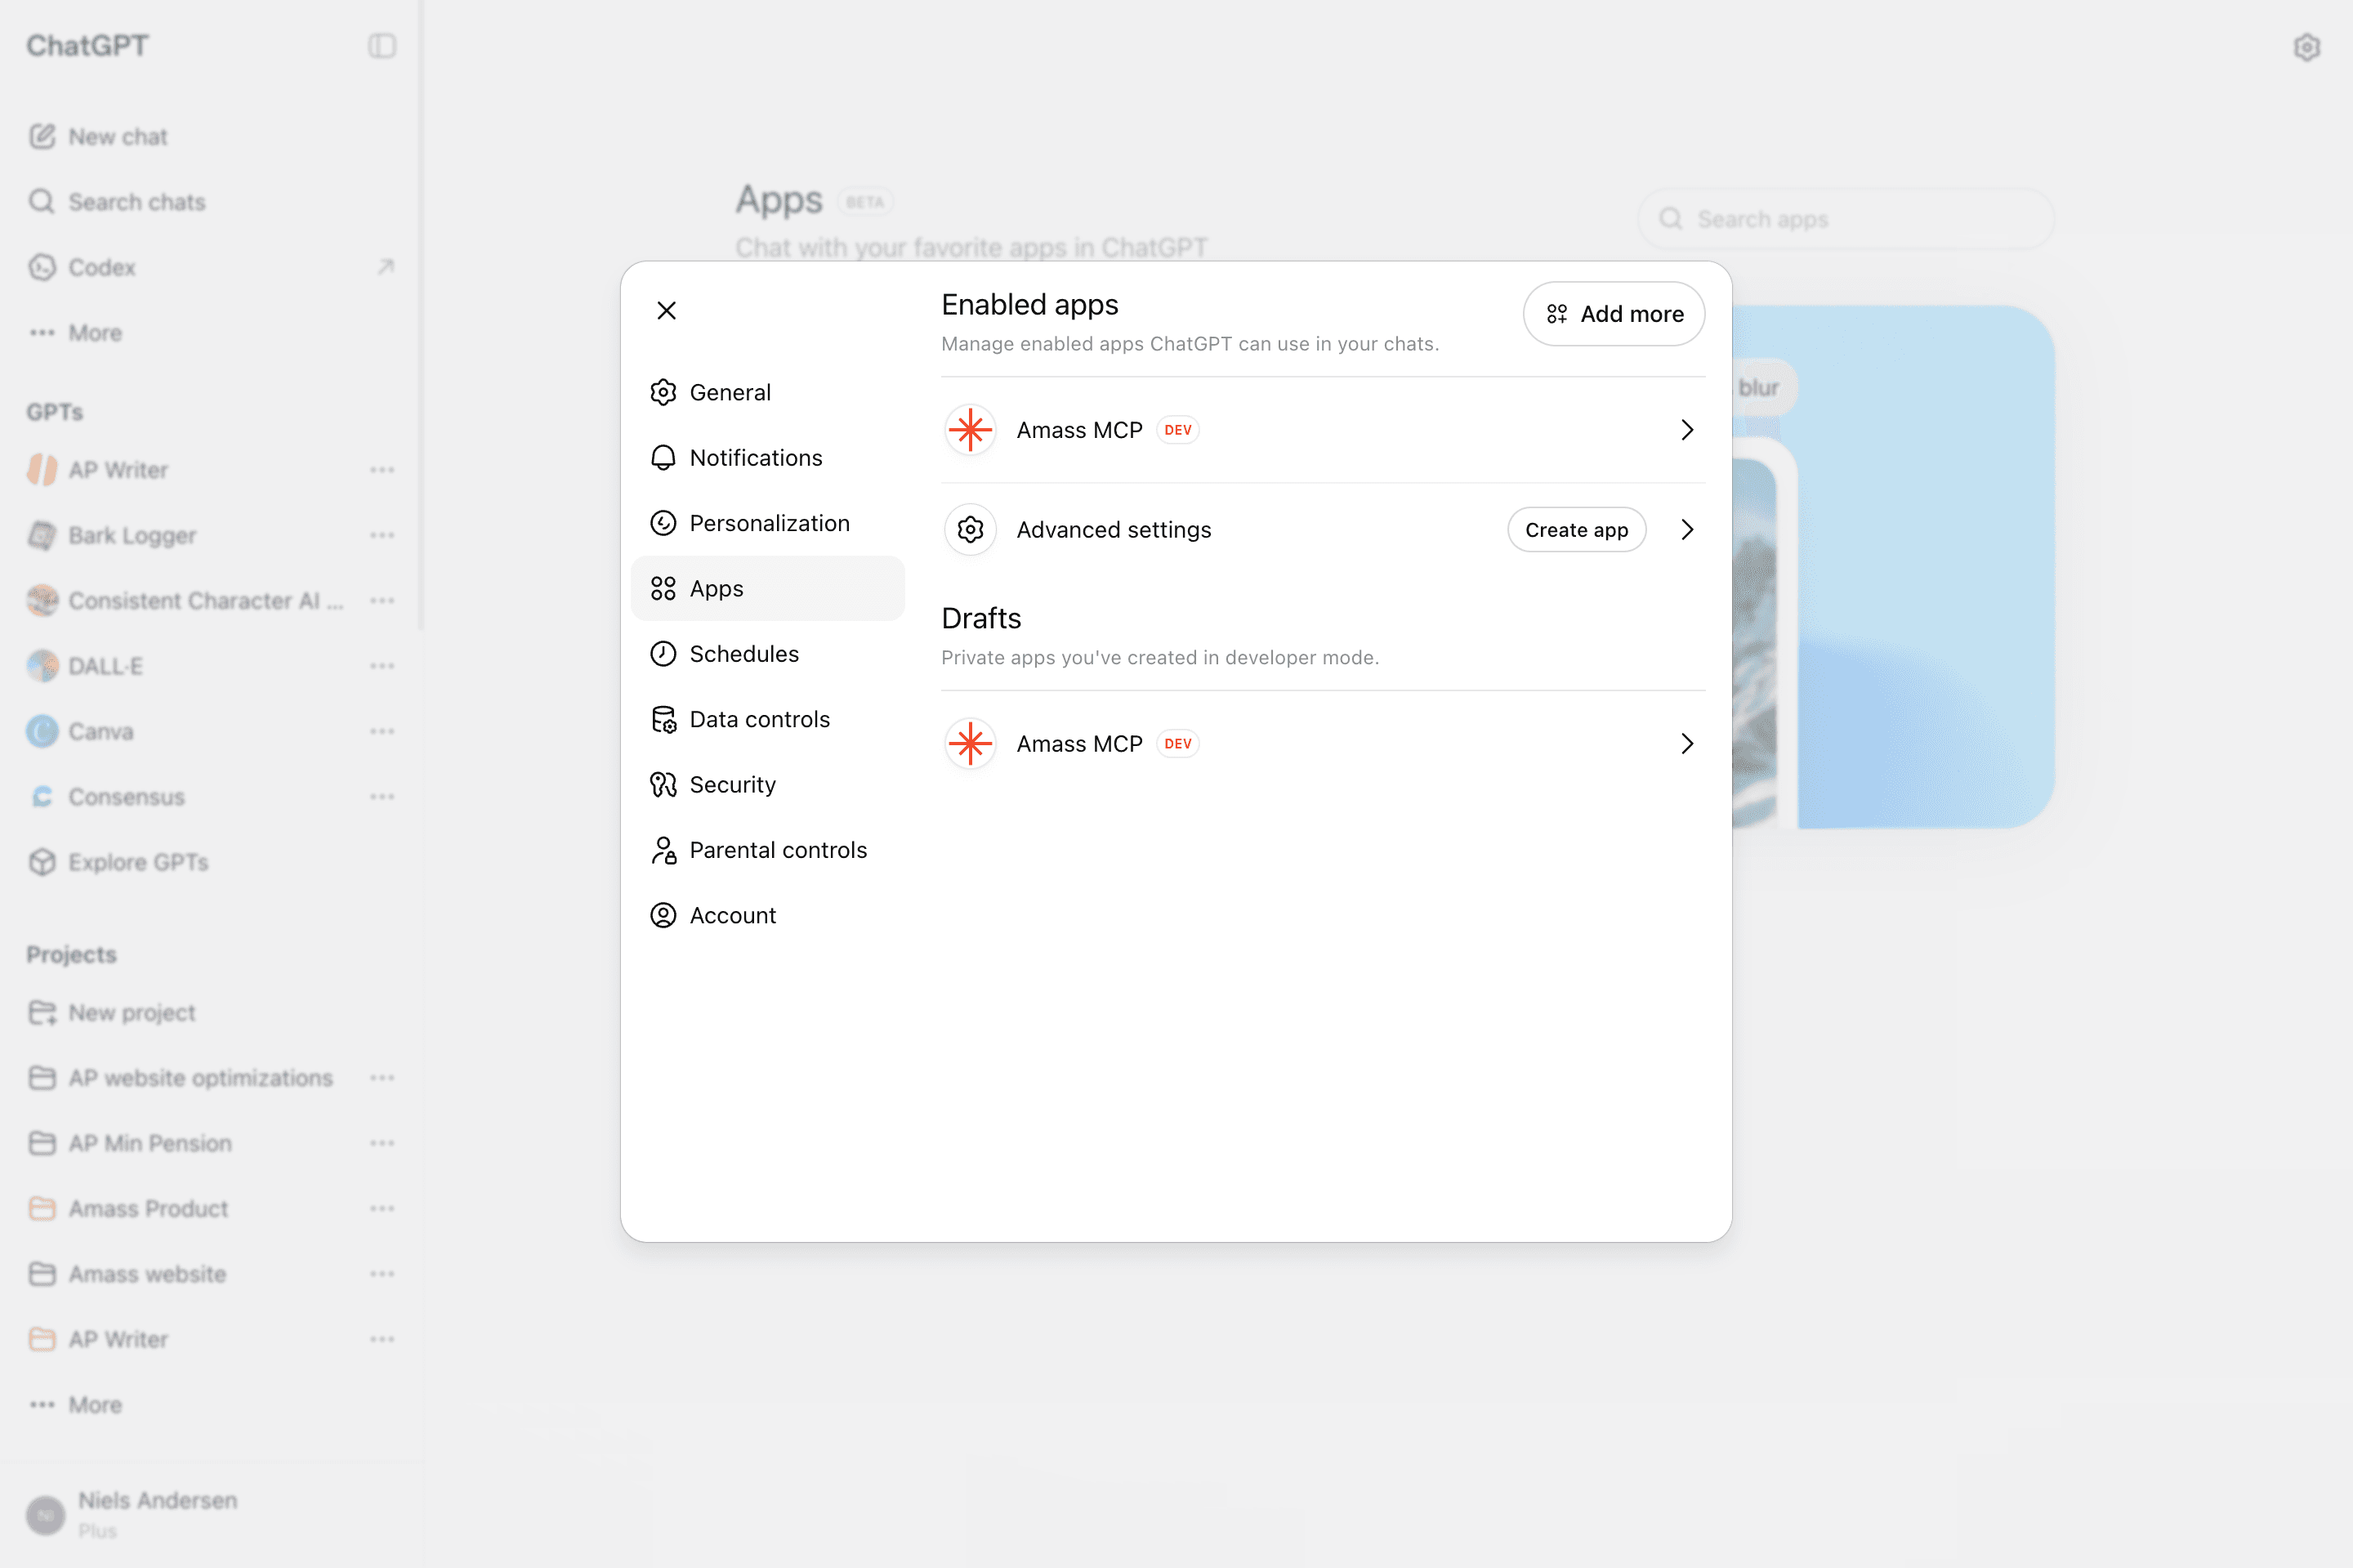Open Codex from the sidebar
2353x1568 pixels.
[x=212, y=267]
